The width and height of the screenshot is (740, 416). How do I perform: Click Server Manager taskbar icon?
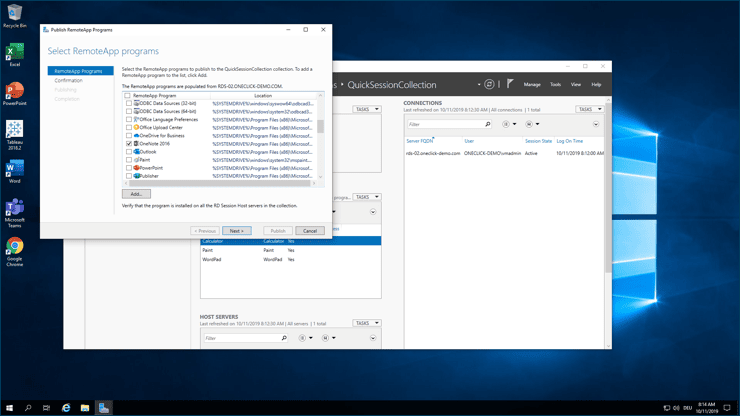(x=104, y=408)
